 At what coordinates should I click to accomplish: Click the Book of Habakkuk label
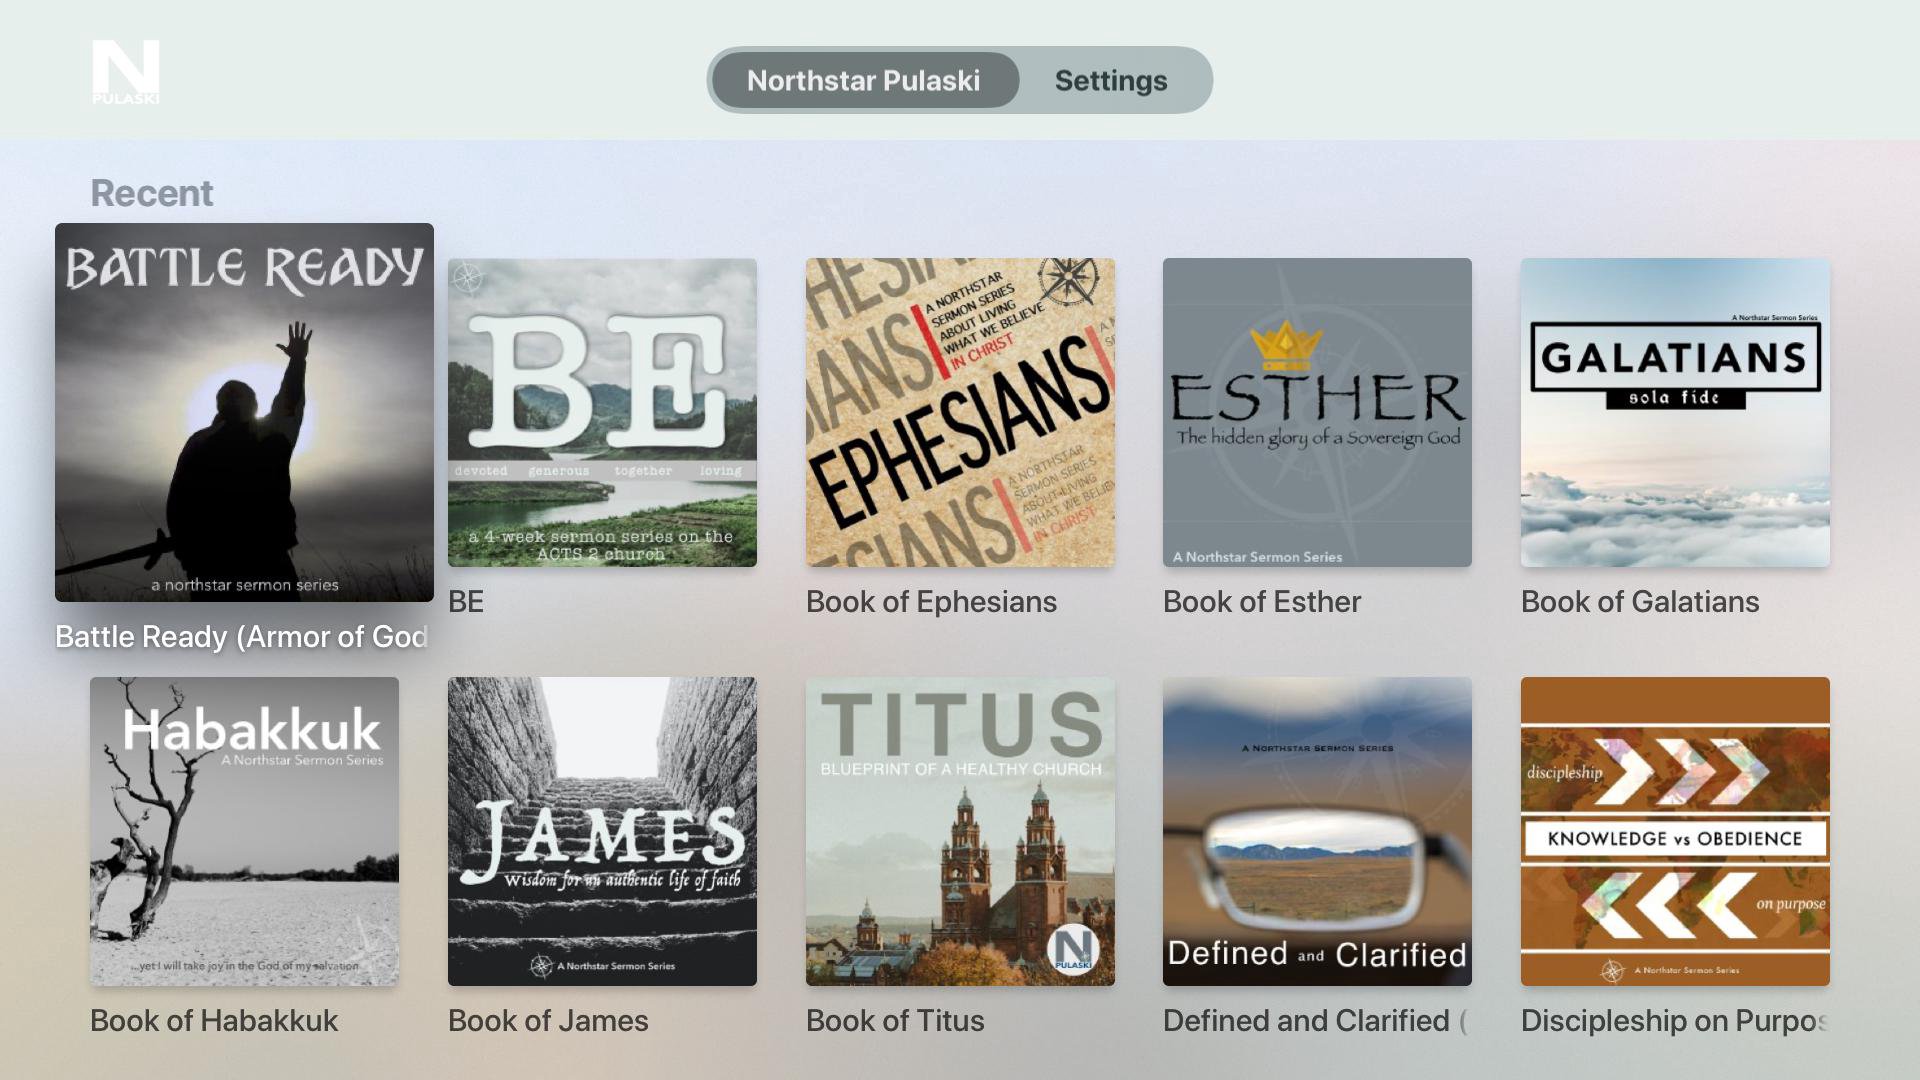214,1021
